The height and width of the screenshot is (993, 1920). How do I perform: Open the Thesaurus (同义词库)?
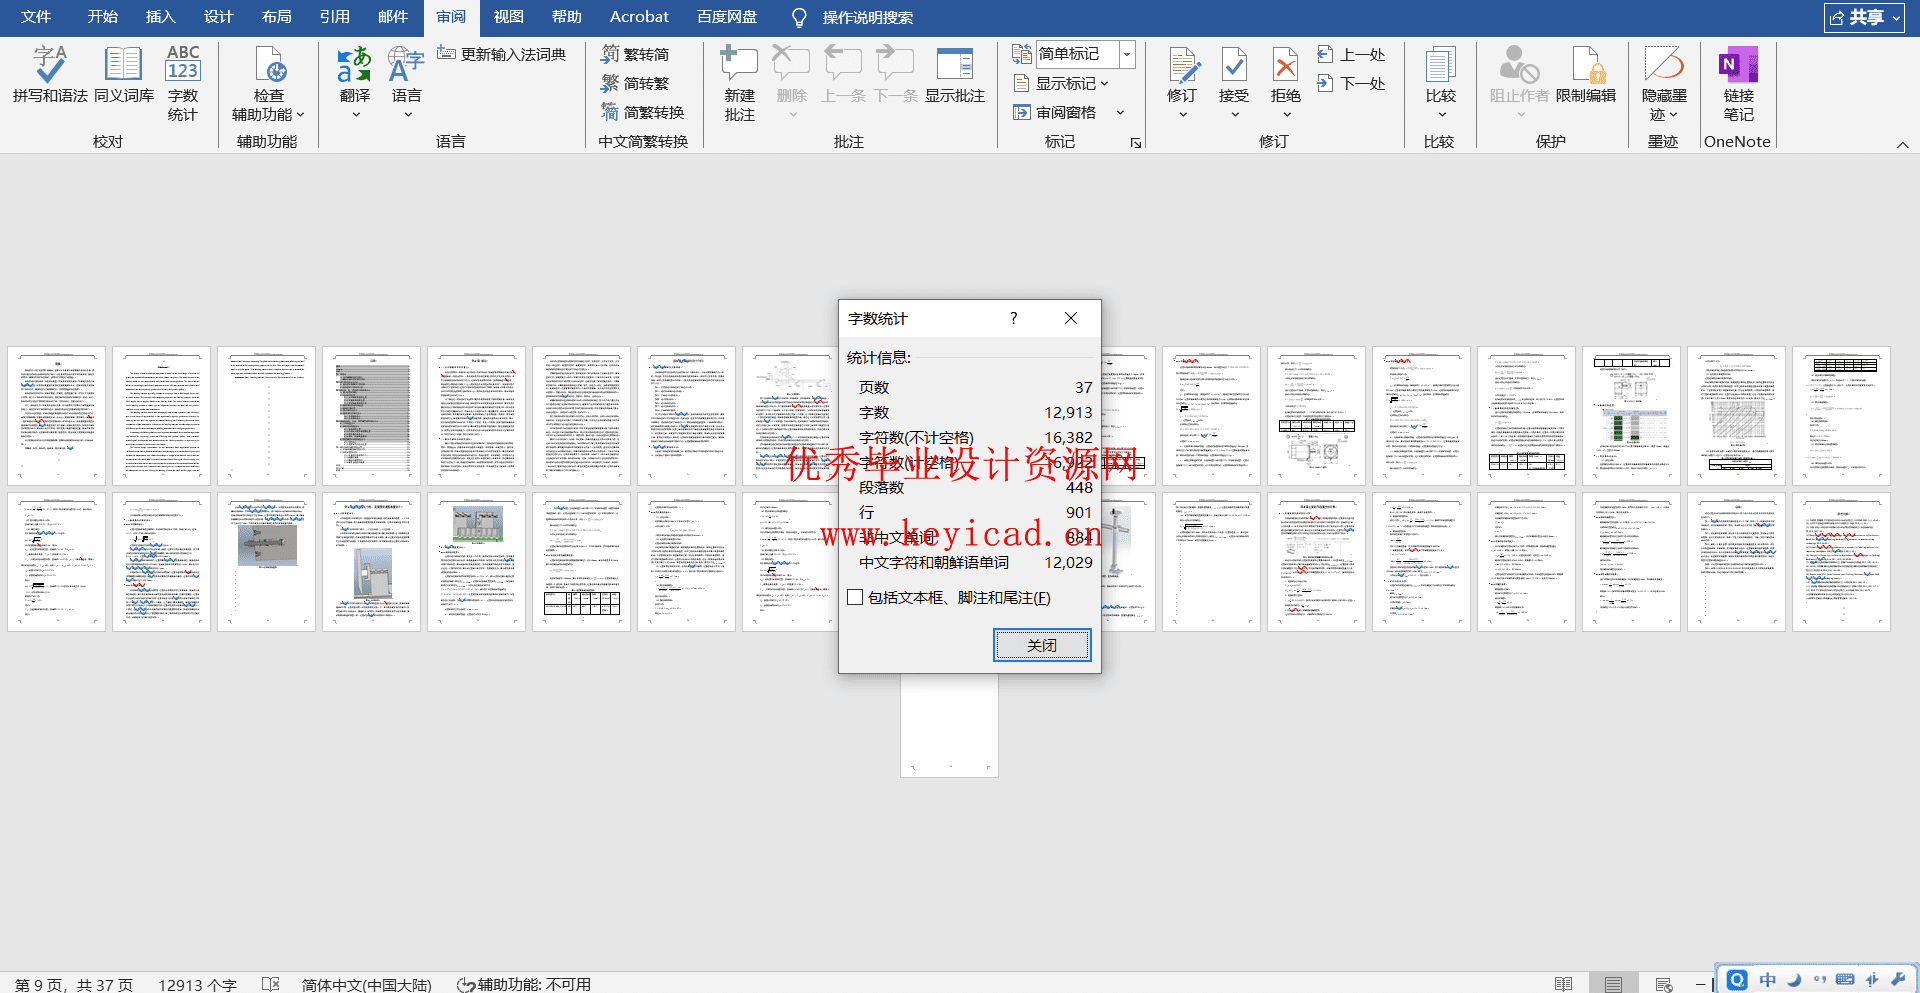(124, 75)
